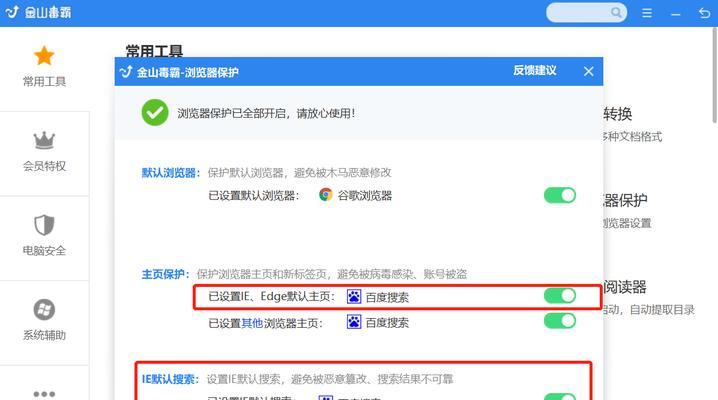Toggle IE、Edge默认主页 protection switch

coord(560,296)
